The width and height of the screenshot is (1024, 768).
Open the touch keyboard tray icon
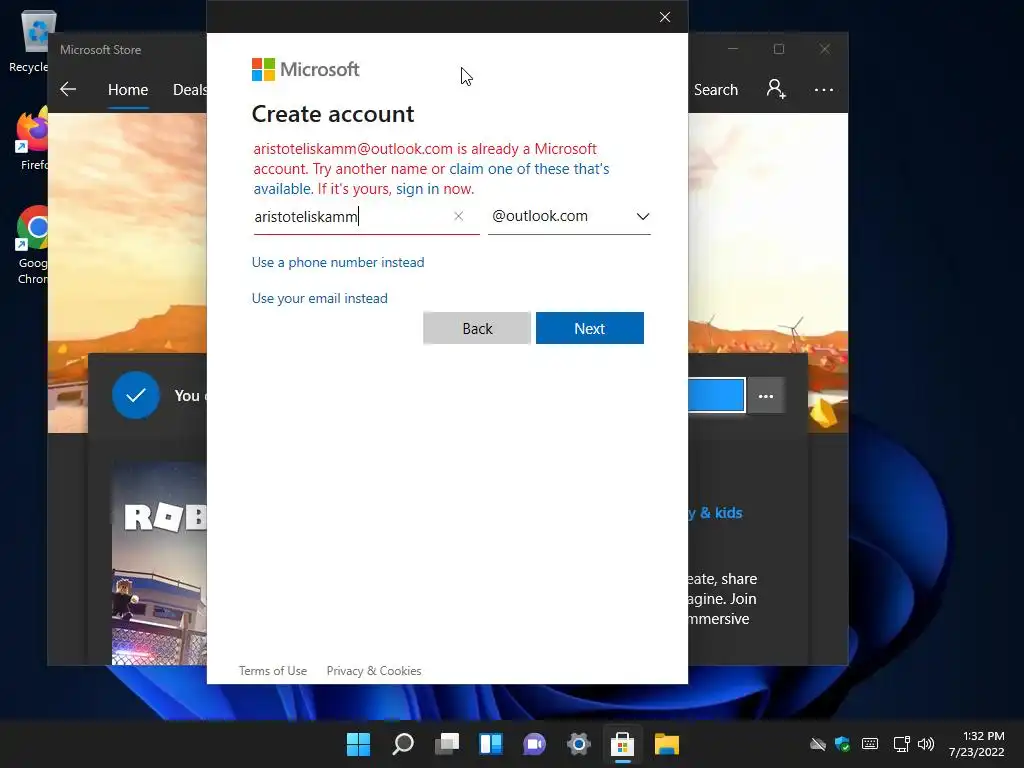click(870, 744)
